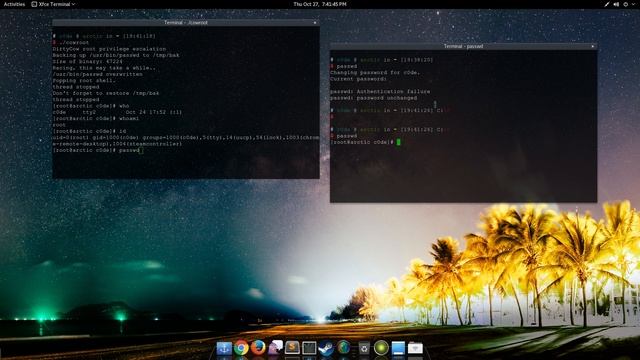The image size is (640, 360).
Task: Focus the passwd terminal title bar
Action: 463,46
